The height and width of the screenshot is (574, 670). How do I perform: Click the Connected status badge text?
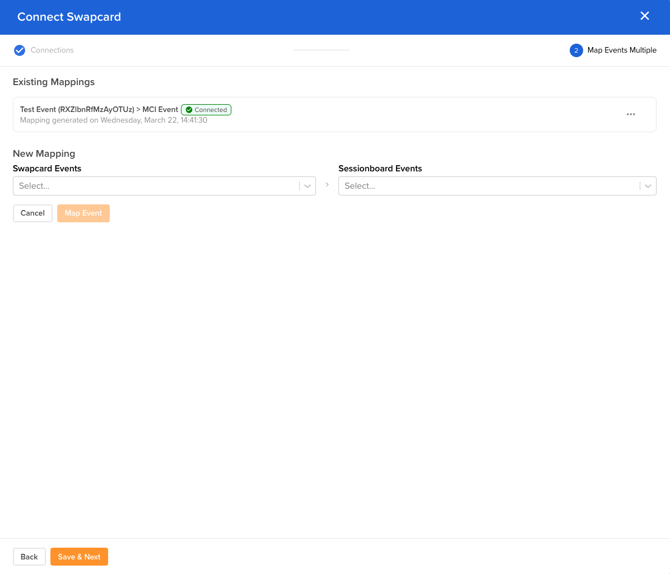[211, 110]
